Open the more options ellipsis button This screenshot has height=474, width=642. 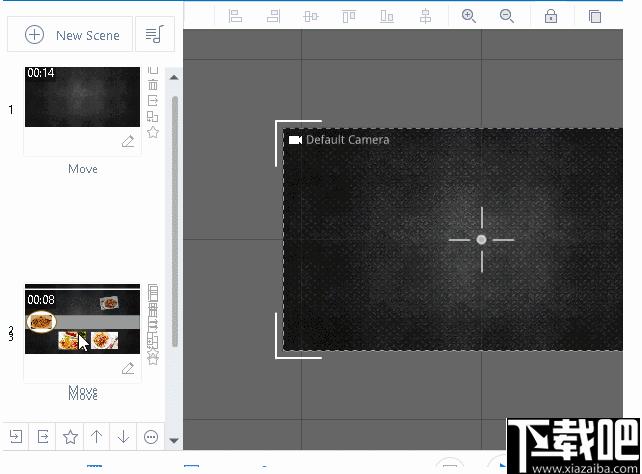point(151,437)
